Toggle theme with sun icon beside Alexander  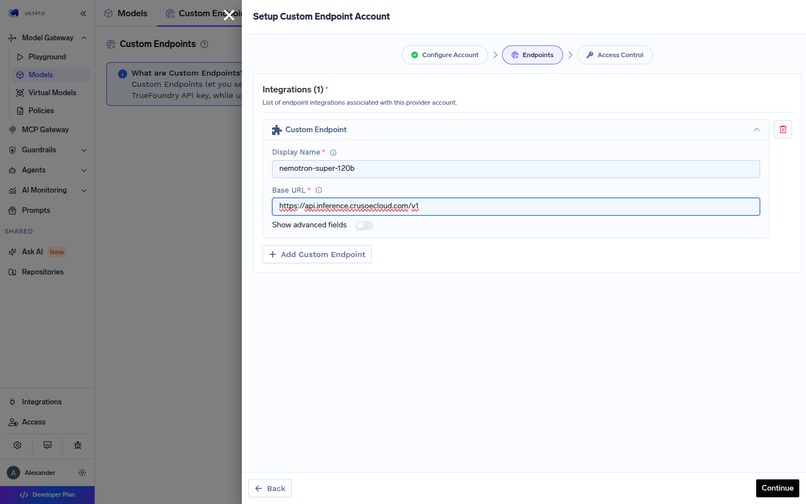(x=82, y=473)
